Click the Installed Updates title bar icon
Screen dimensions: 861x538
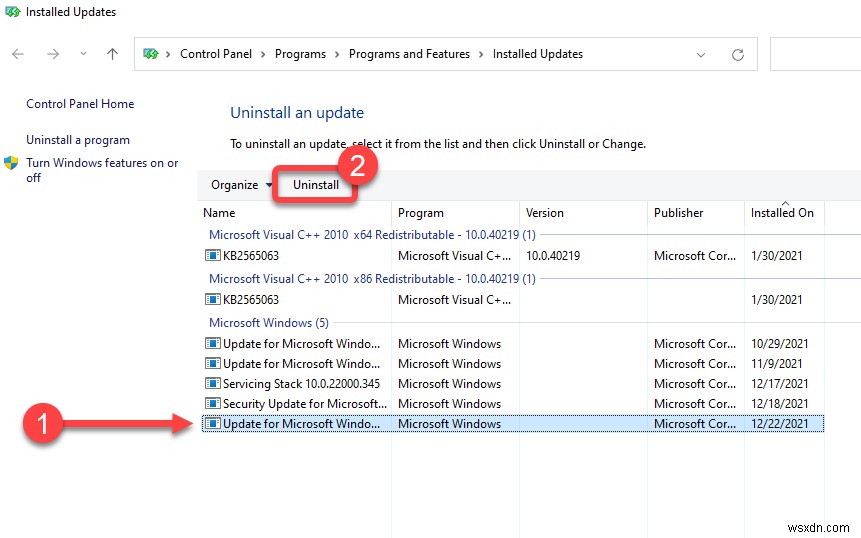pos(12,12)
